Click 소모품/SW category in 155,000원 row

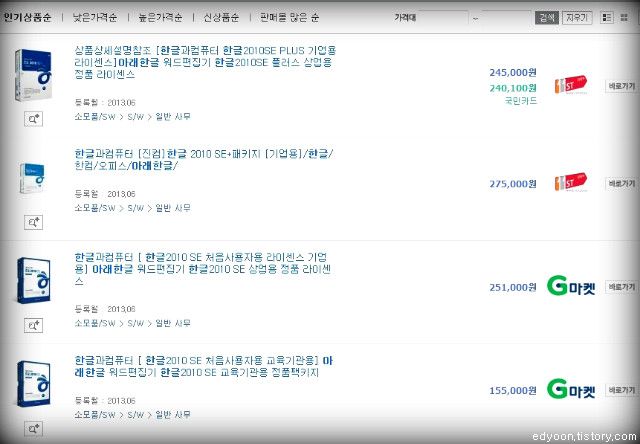click(x=95, y=415)
